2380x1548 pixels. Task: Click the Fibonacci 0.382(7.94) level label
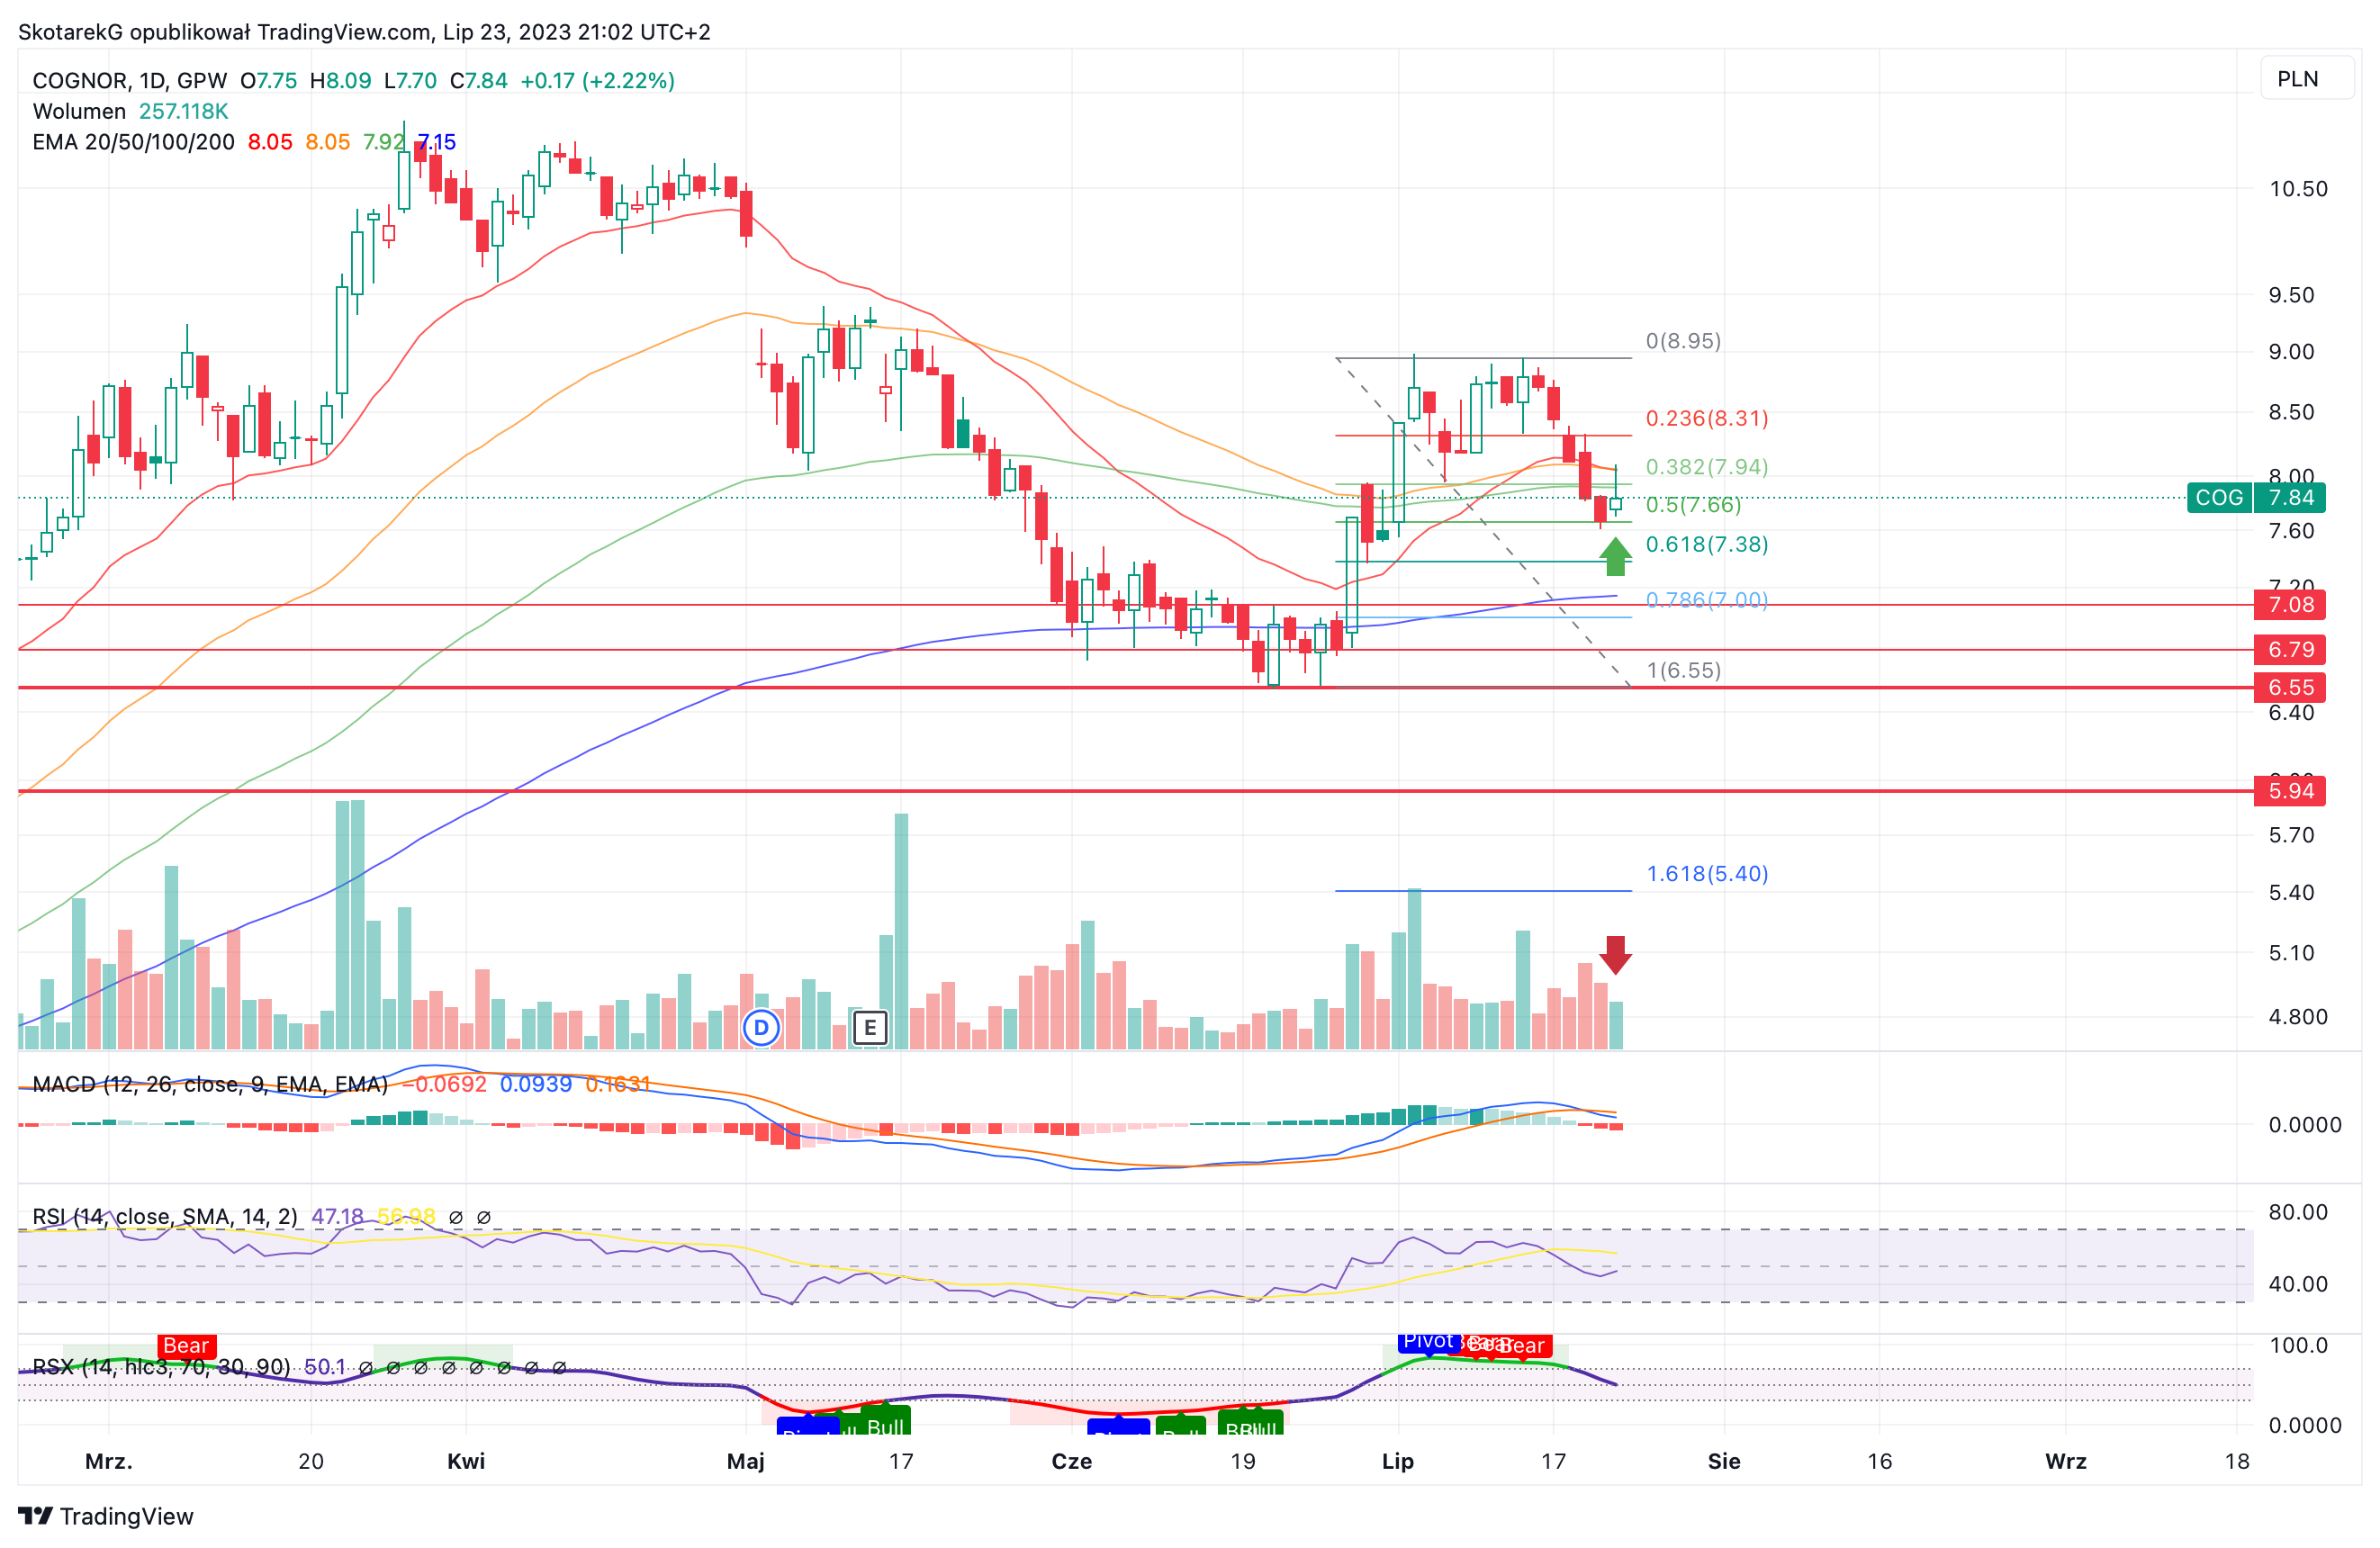pos(1707,467)
